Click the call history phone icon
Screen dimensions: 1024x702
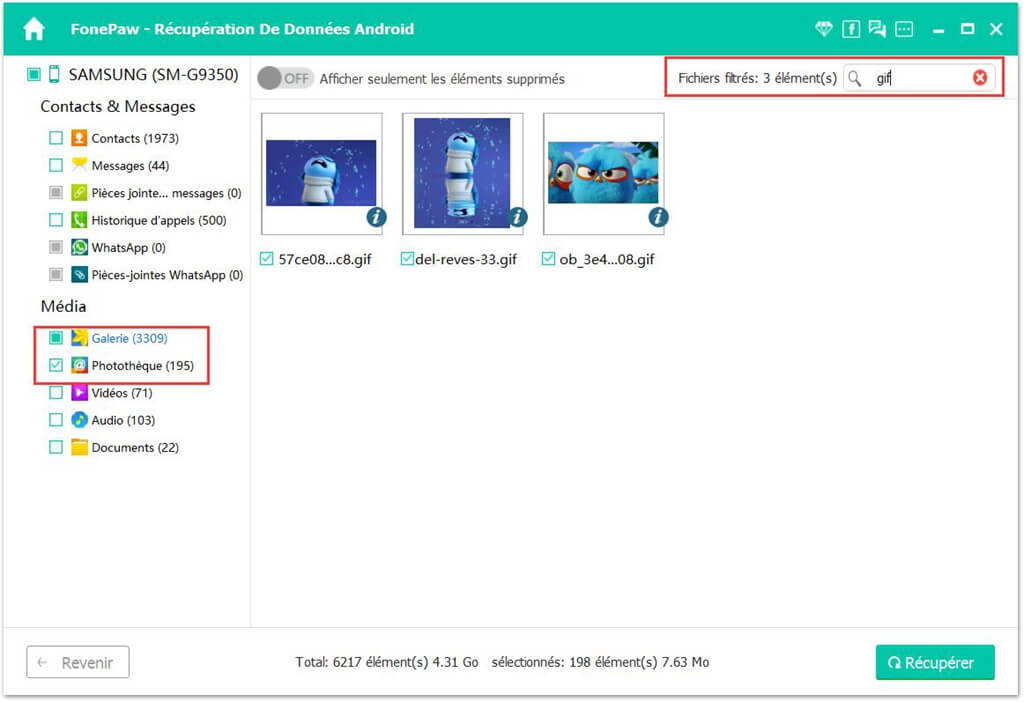pos(79,220)
